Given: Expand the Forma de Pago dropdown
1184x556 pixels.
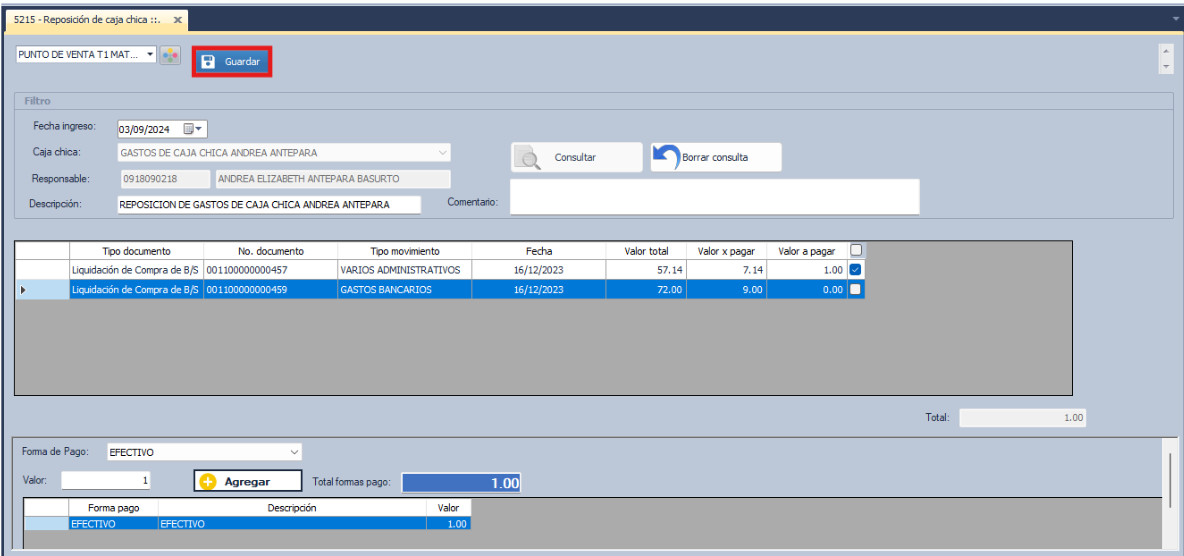Looking at the screenshot, I should pyautogui.click(x=294, y=452).
